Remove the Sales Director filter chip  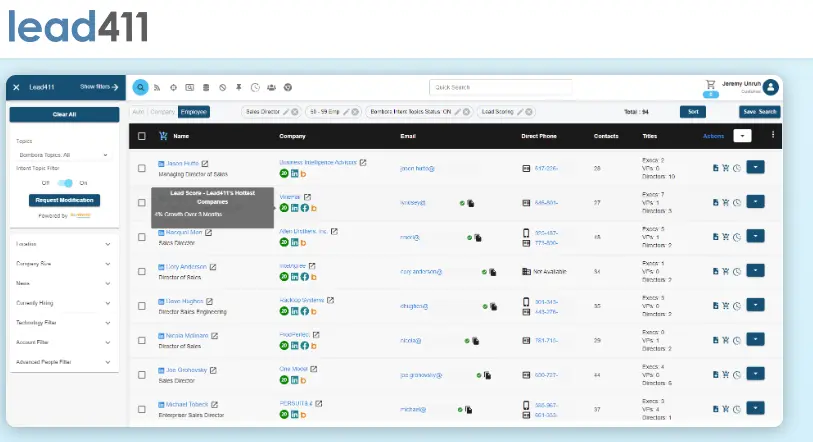pyautogui.click(x=295, y=112)
